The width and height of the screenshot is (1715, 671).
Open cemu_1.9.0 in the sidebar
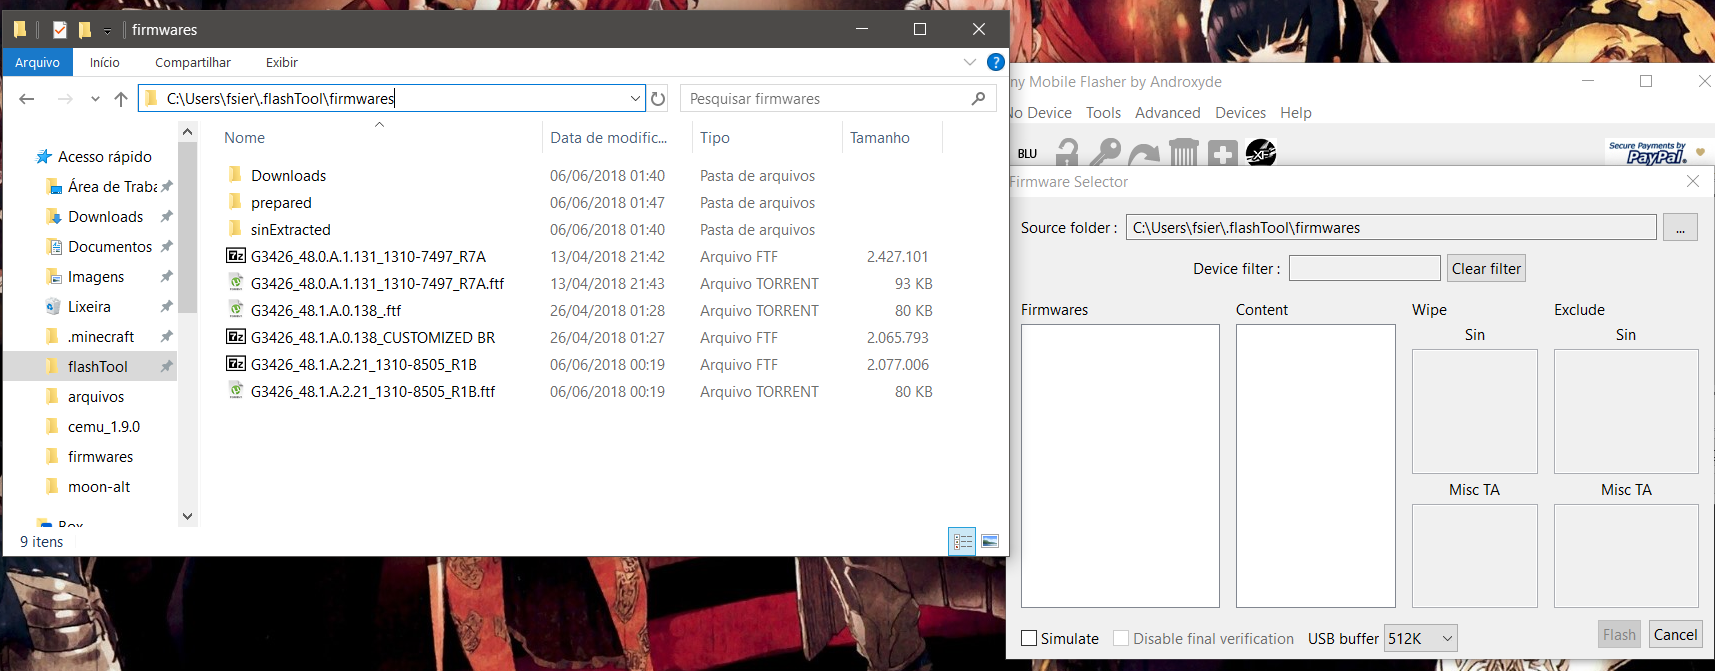pyautogui.click(x=104, y=427)
